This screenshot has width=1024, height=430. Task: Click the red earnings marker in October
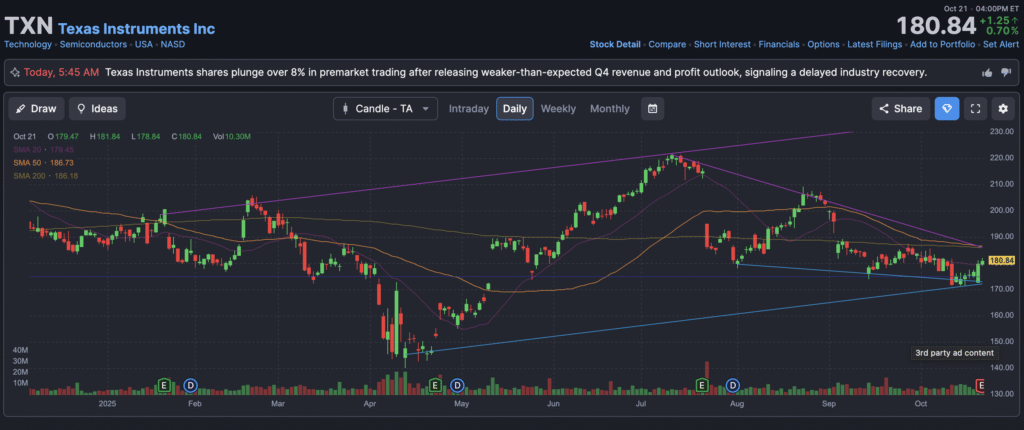click(980, 385)
